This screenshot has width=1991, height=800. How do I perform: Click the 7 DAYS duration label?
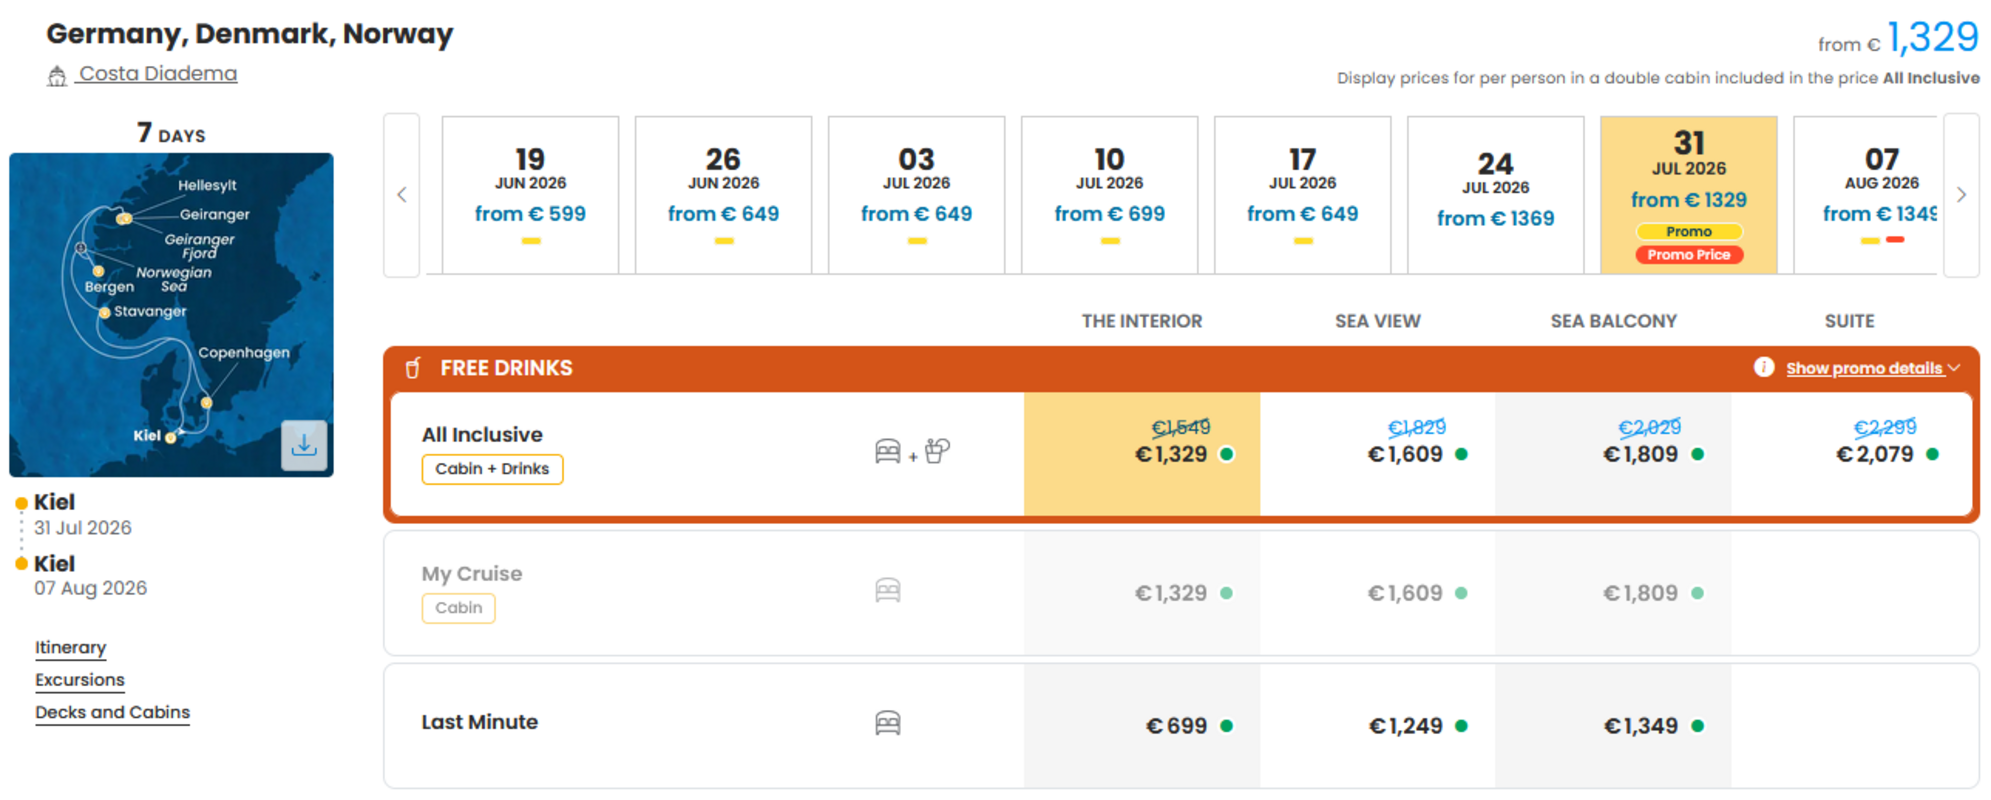pos(171,133)
